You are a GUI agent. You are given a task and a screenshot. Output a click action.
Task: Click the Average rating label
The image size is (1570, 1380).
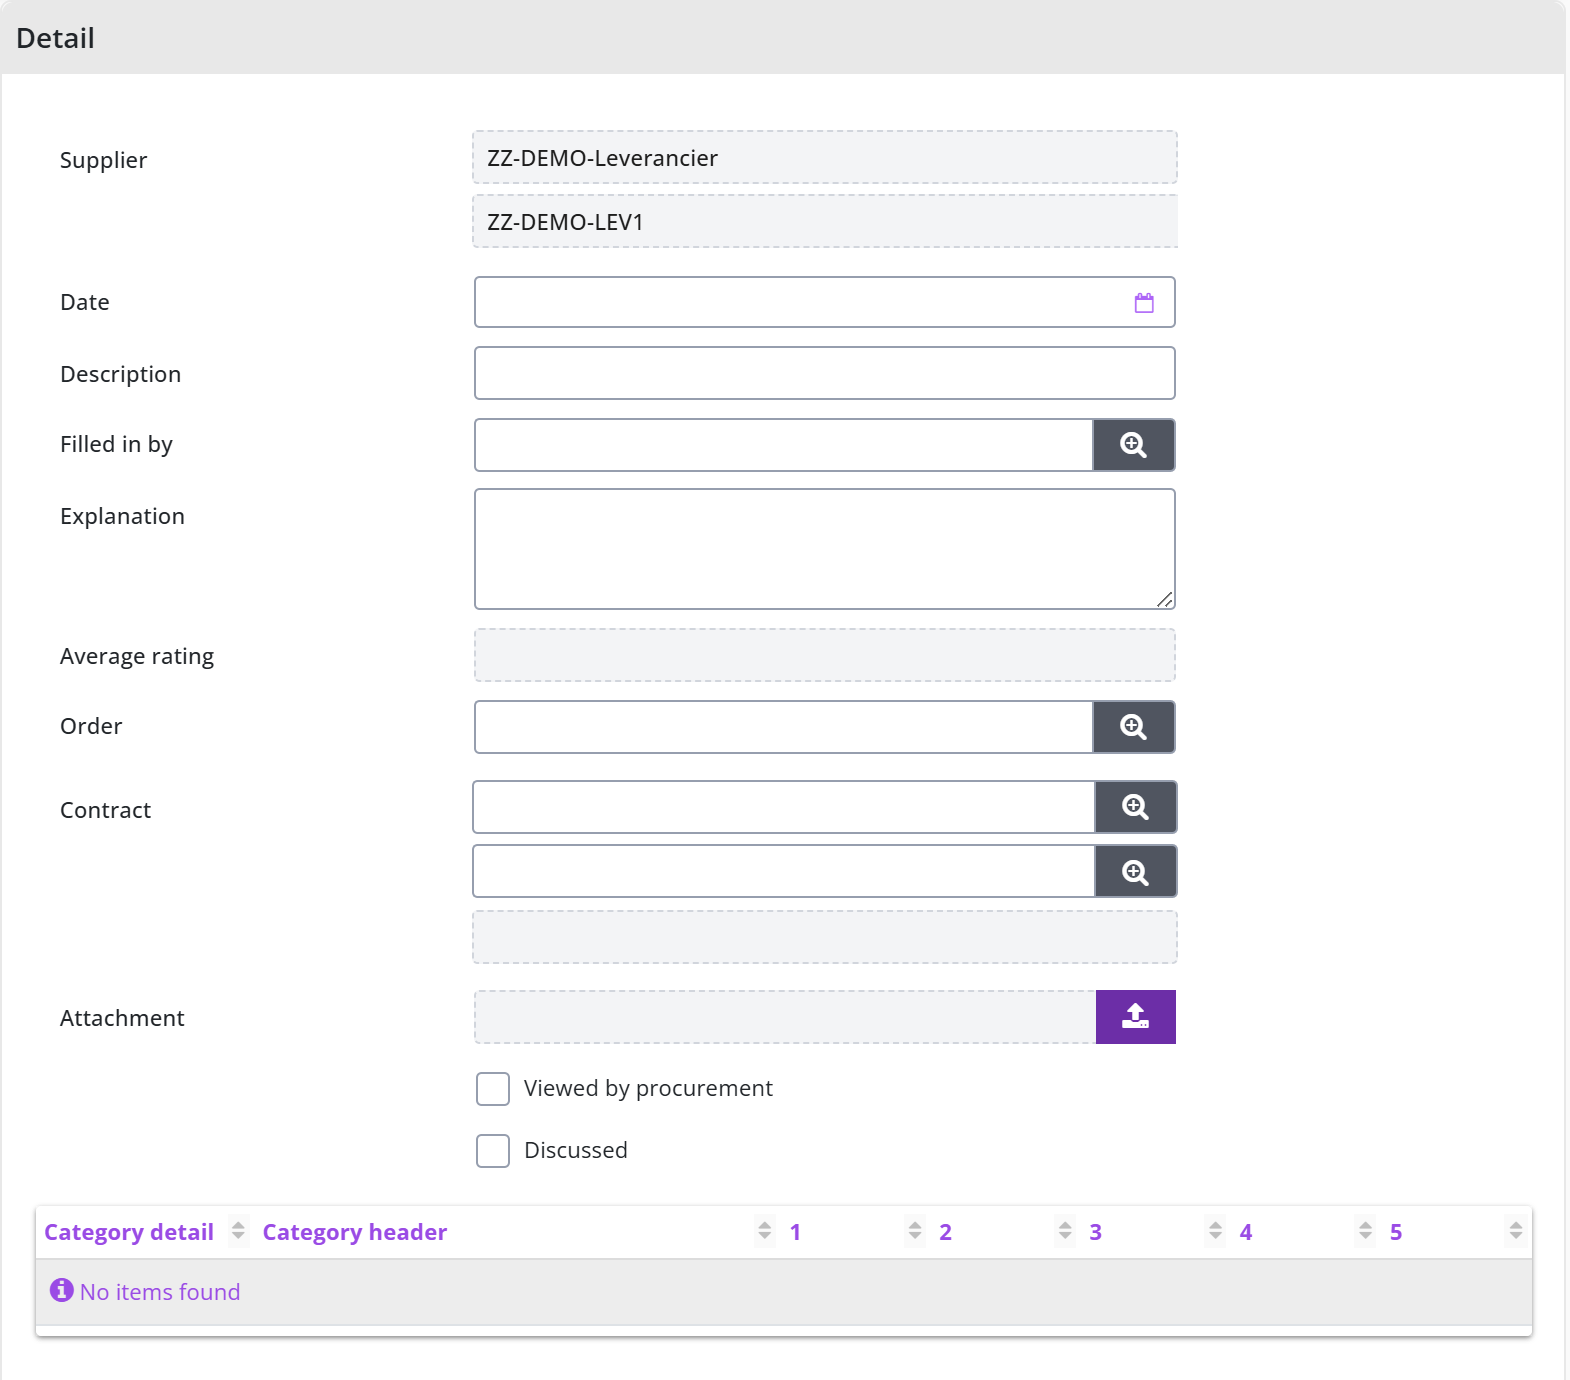(137, 656)
